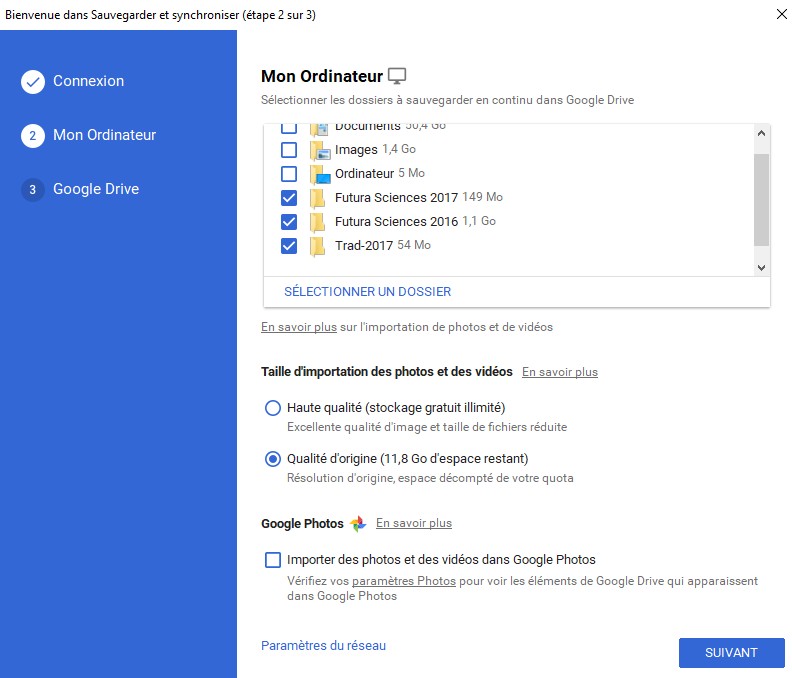This screenshot has height=678, width=792.
Task: Select Haute qualité radio option
Action: [x=273, y=408]
